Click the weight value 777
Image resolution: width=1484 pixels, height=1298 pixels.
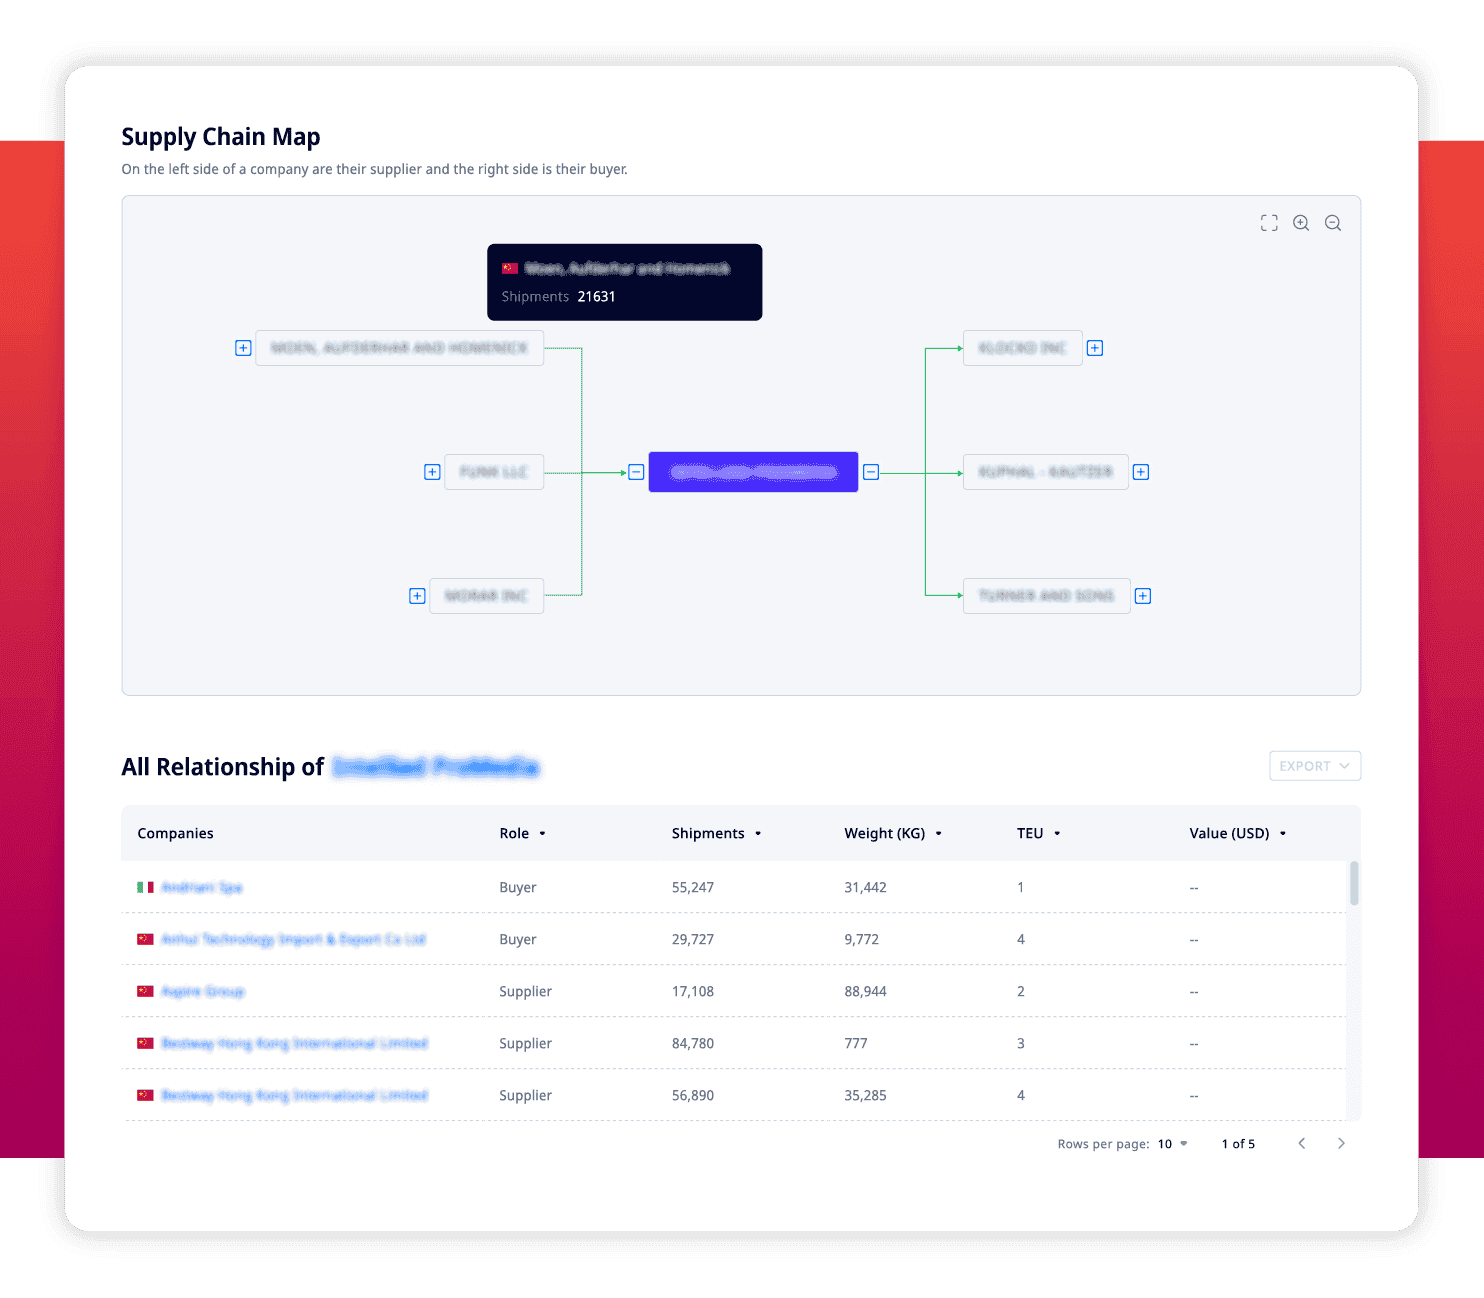pyautogui.click(x=855, y=1043)
